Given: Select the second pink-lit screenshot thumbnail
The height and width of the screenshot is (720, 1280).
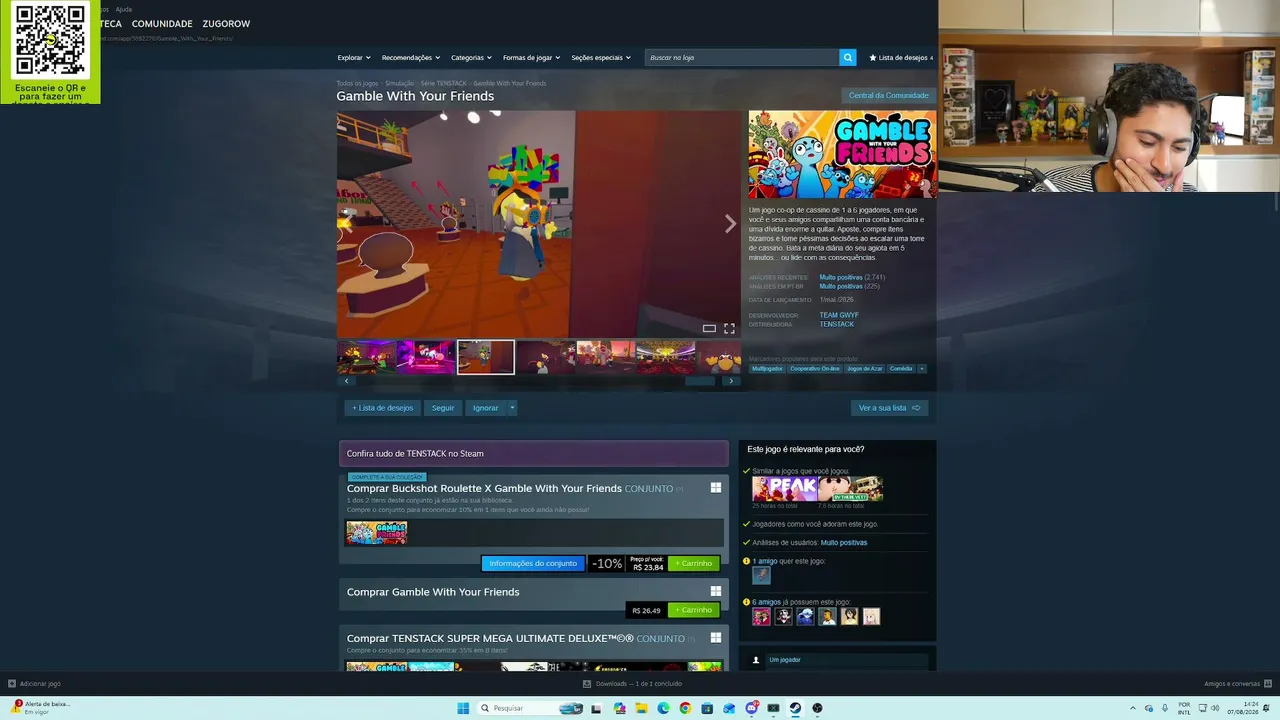Looking at the screenshot, I should click(x=426, y=357).
